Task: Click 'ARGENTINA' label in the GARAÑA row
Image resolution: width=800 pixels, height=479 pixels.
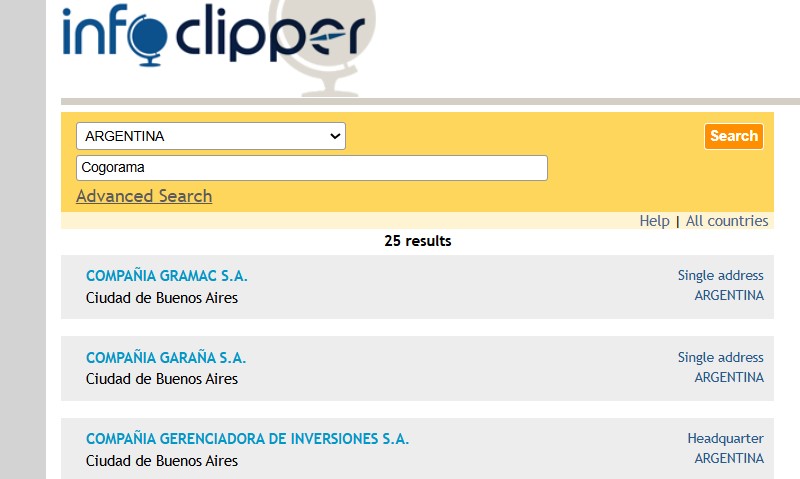Action: click(x=729, y=377)
